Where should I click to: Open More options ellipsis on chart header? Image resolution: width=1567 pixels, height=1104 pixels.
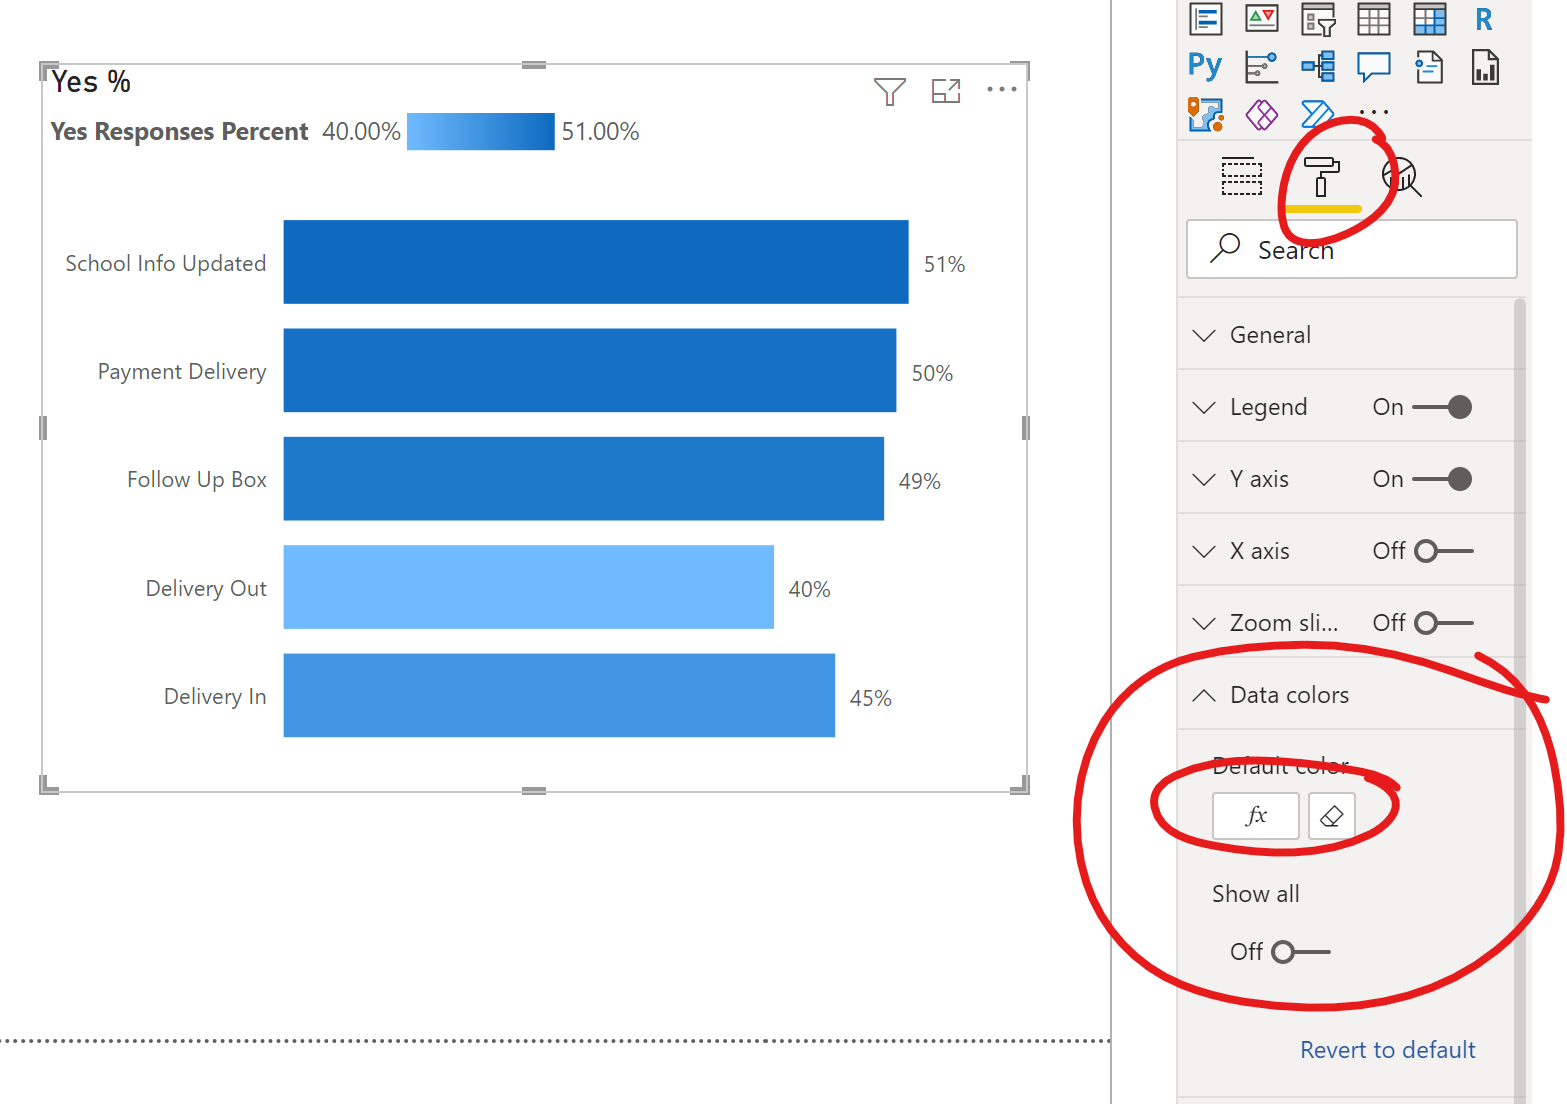(1002, 89)
